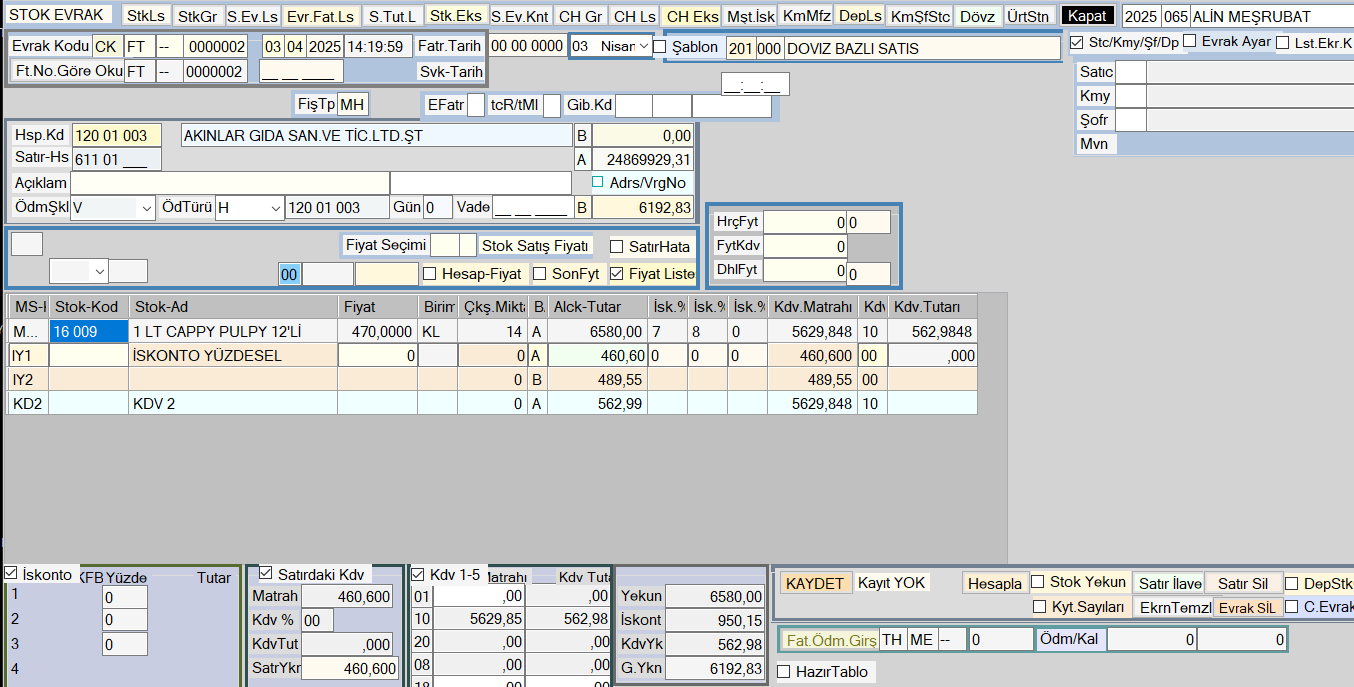Select S.Ev.Ls in the top bar

click(252, 16)
